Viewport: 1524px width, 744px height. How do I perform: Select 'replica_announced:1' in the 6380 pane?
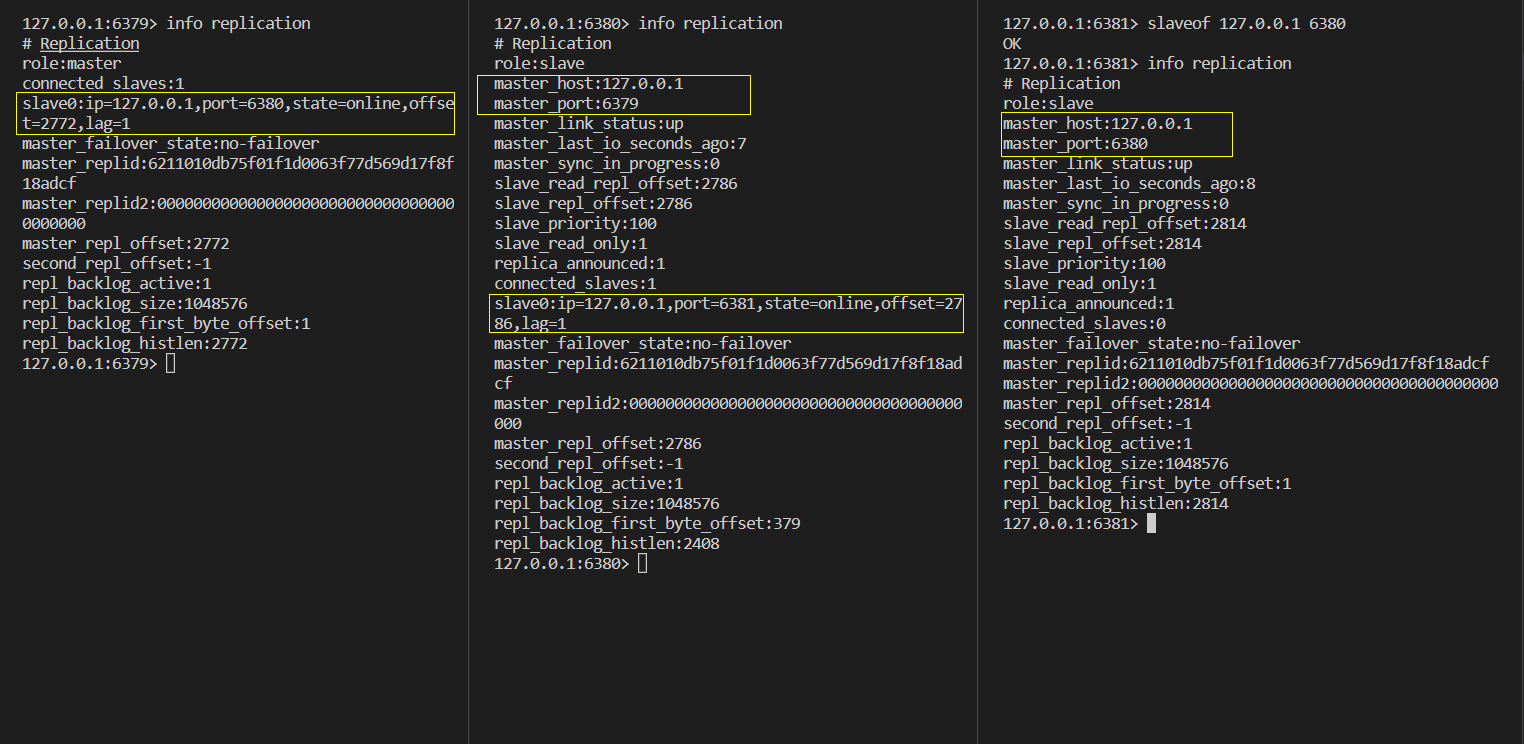pyautogui.click(x=580, y=263)
